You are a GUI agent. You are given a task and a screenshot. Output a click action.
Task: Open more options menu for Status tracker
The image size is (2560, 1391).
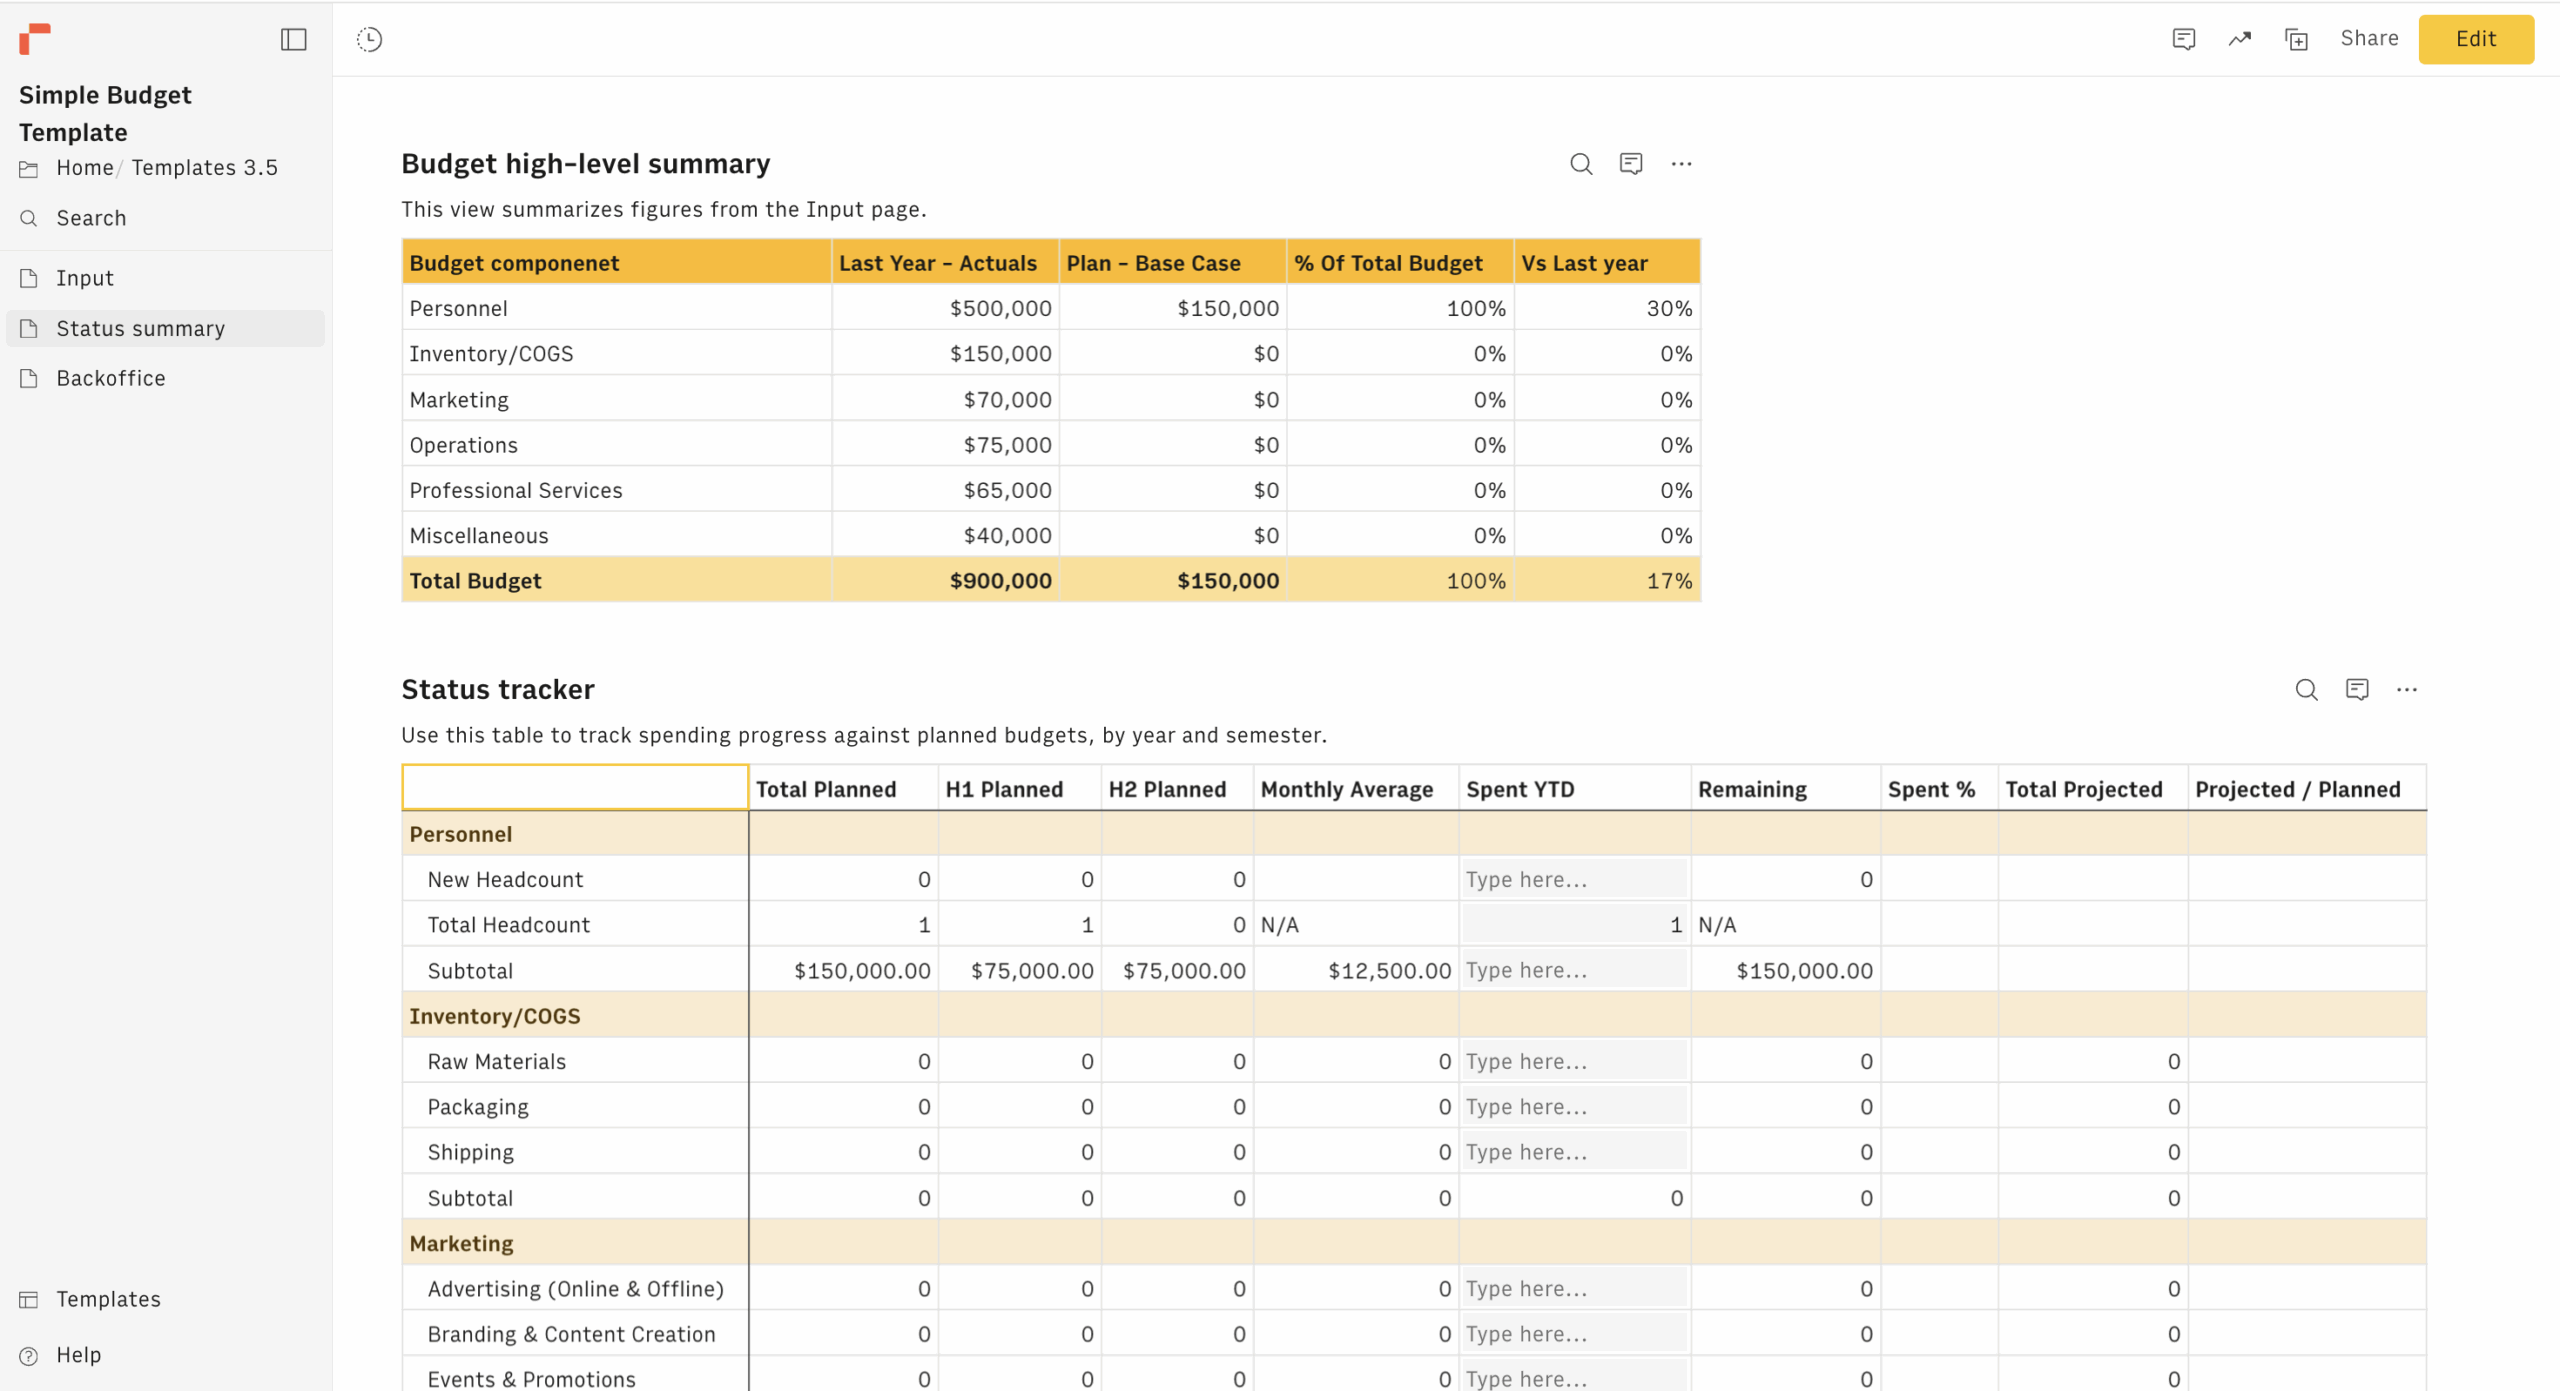[x=2406, y=690]
